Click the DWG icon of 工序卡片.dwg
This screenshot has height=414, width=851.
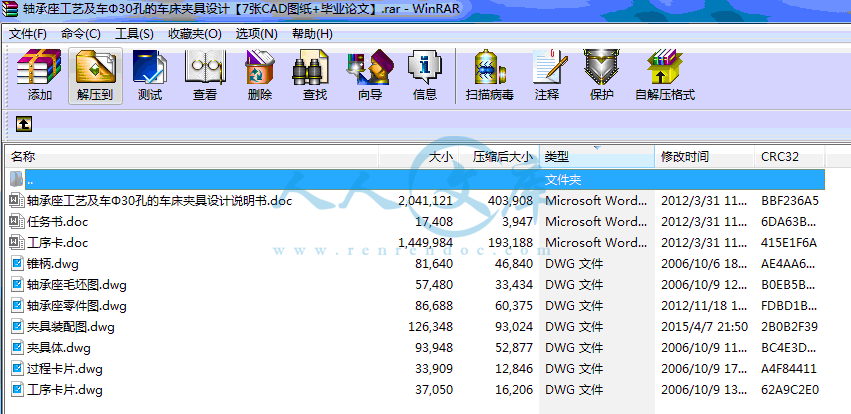17,390
